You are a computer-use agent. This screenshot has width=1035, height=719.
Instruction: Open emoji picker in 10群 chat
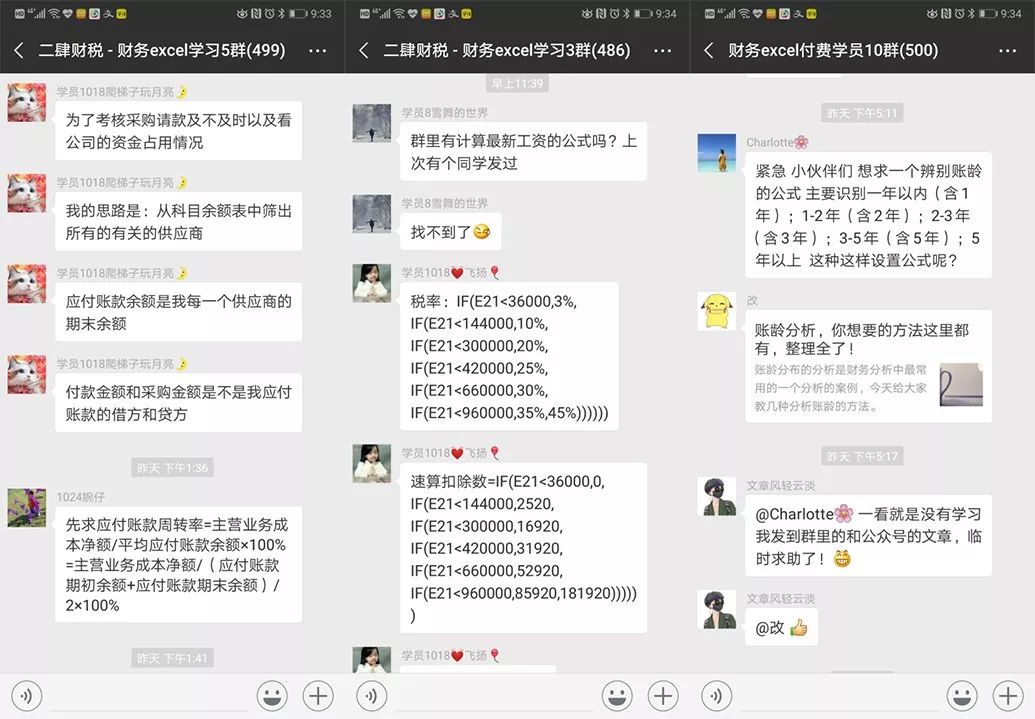962,695
